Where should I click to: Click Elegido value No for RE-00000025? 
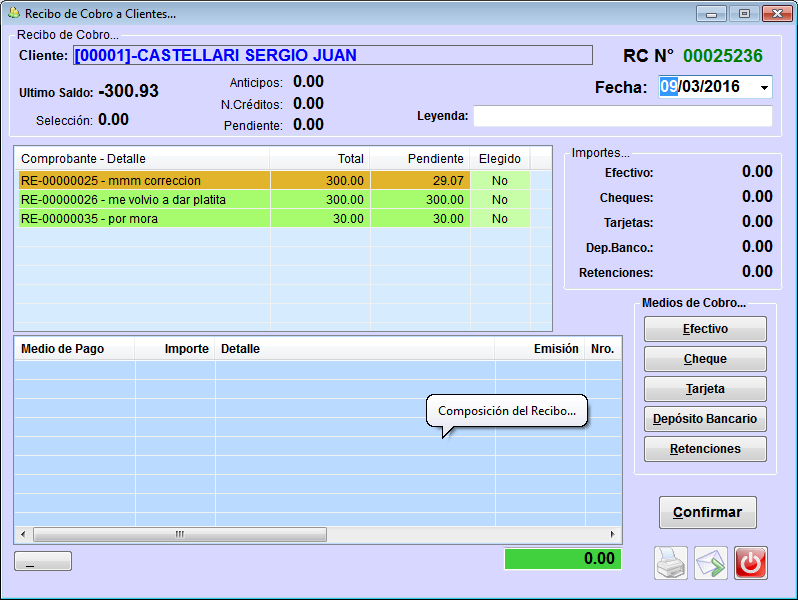pos(500,181)
